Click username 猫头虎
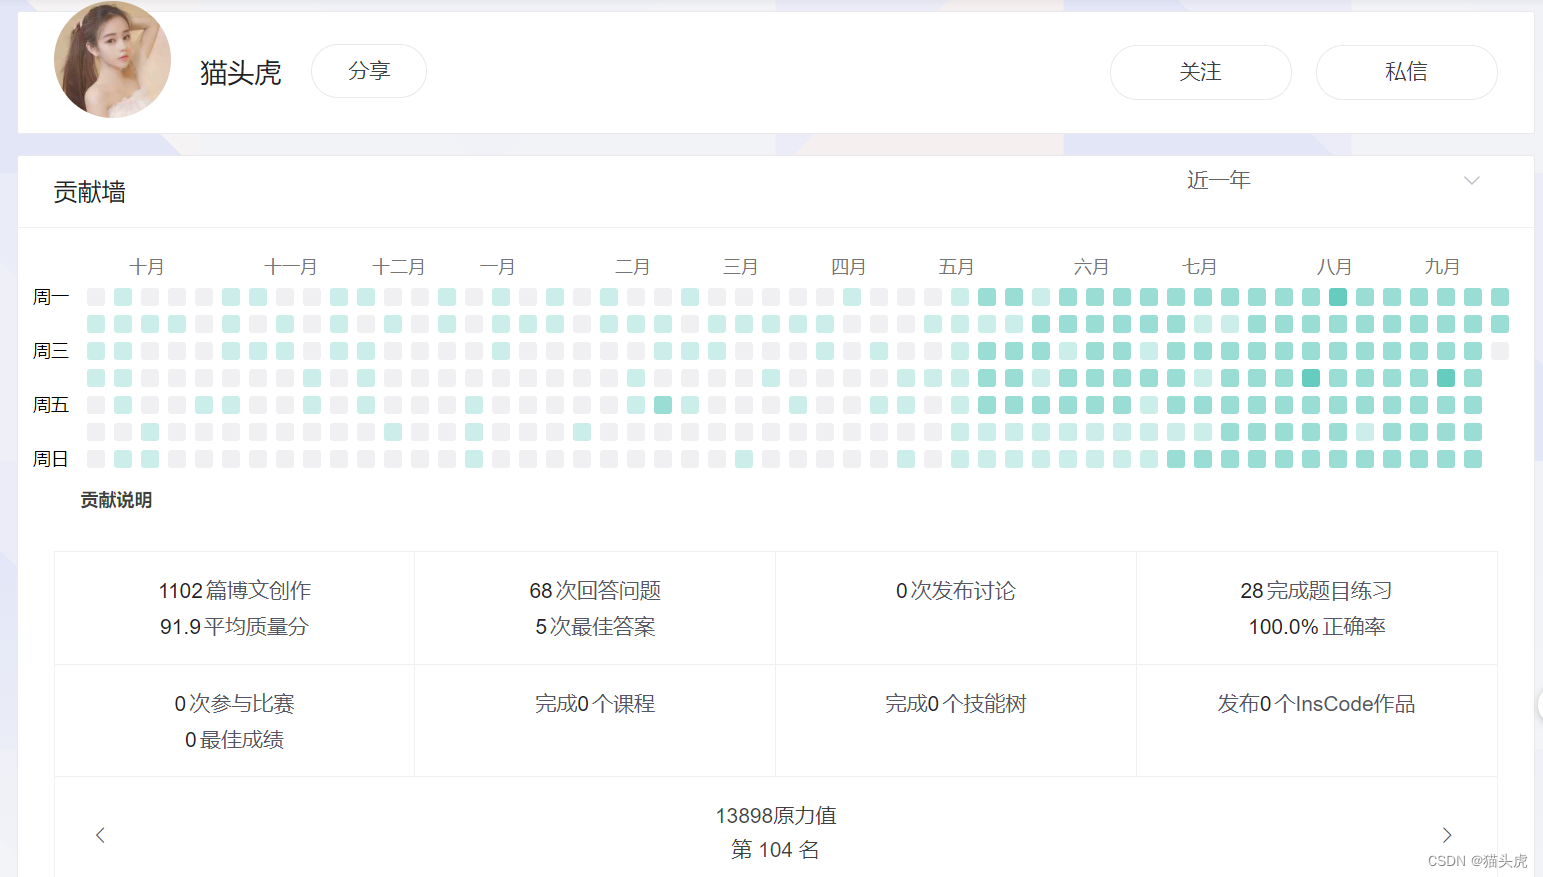 point(240,73)
